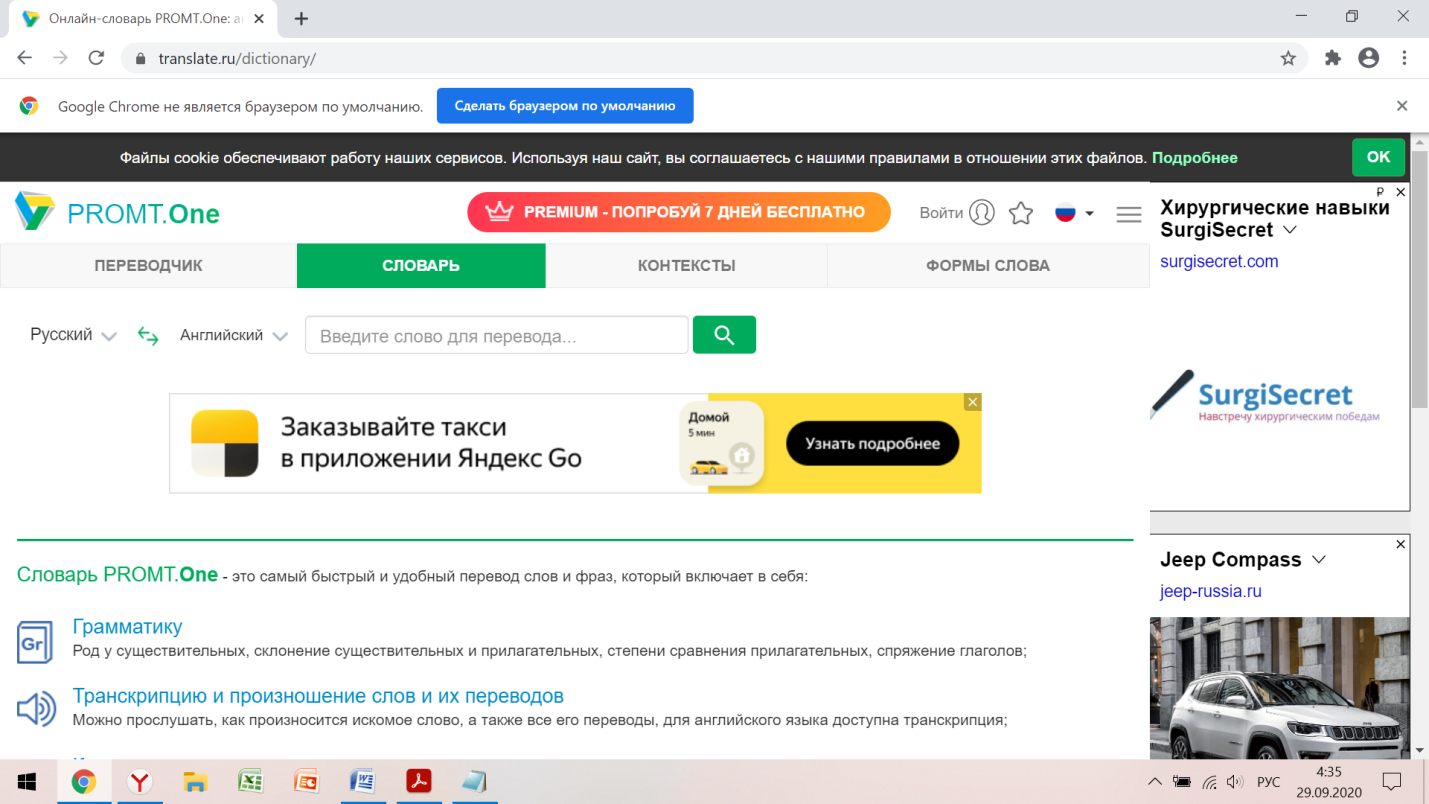Close the Yandex Go taxi banner ad

click(x=973, y=402)
